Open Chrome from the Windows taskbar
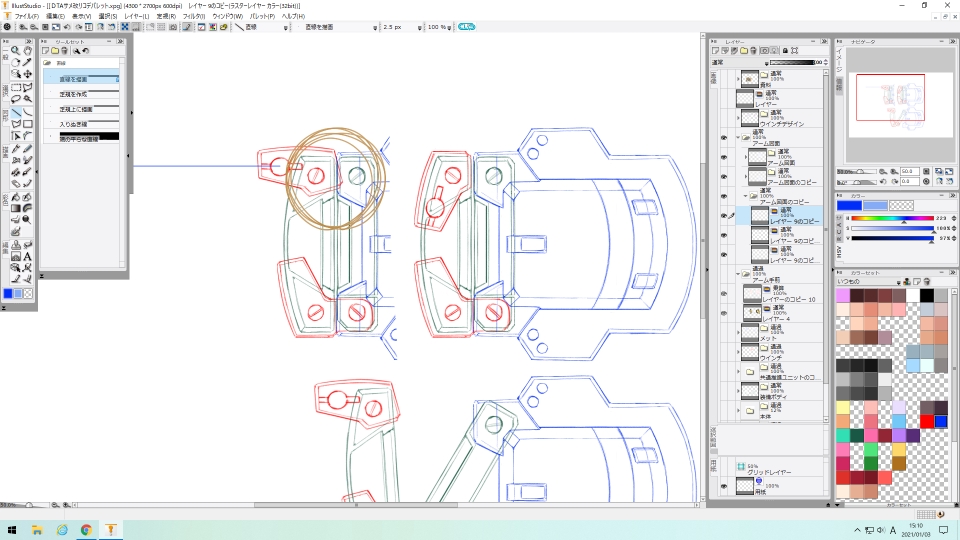The width and height of the screenshot is (960, 540). (86, 530)
